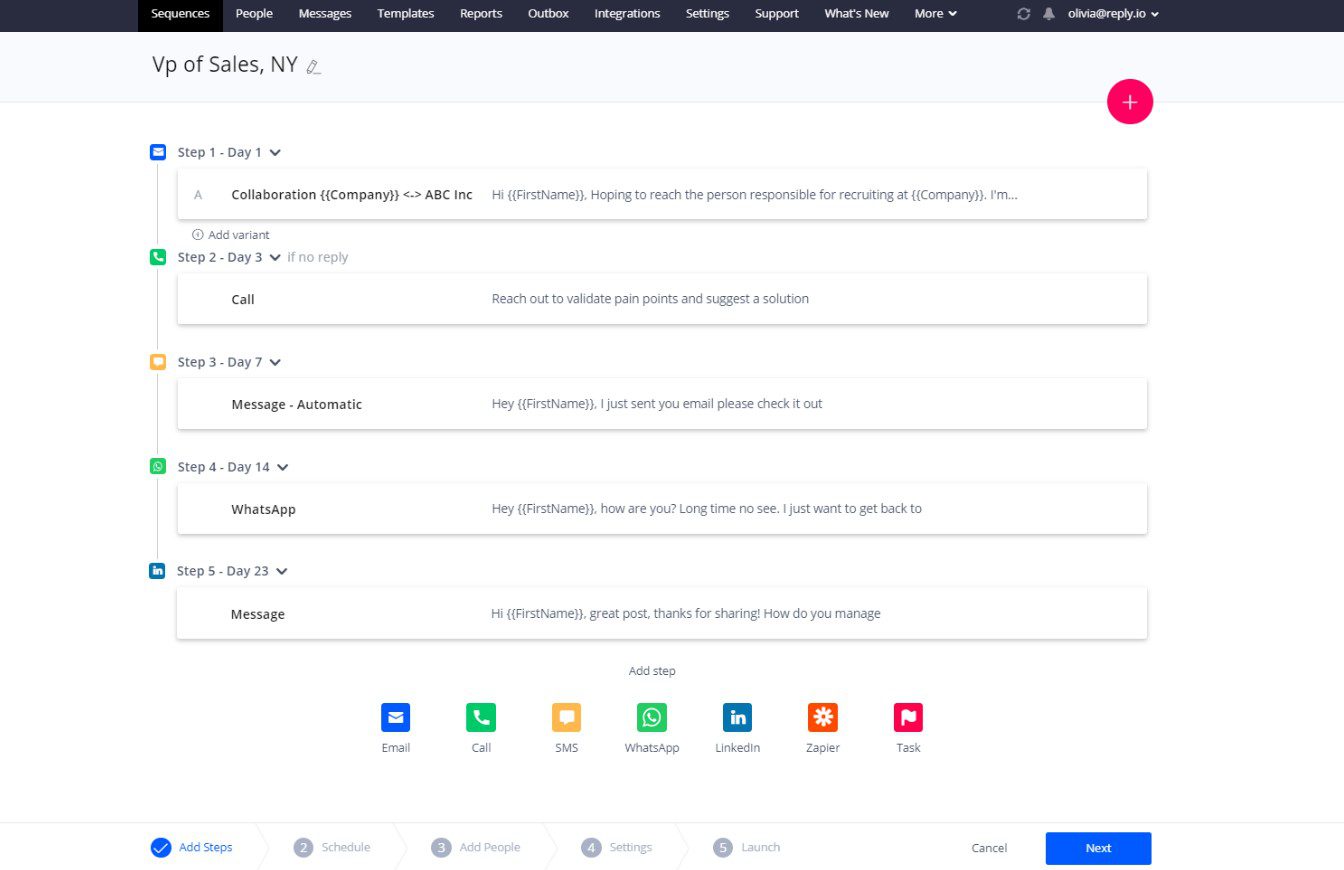Open the Reports tab
The height and width of the screenshot is (870, 1344).
point(481,14)
